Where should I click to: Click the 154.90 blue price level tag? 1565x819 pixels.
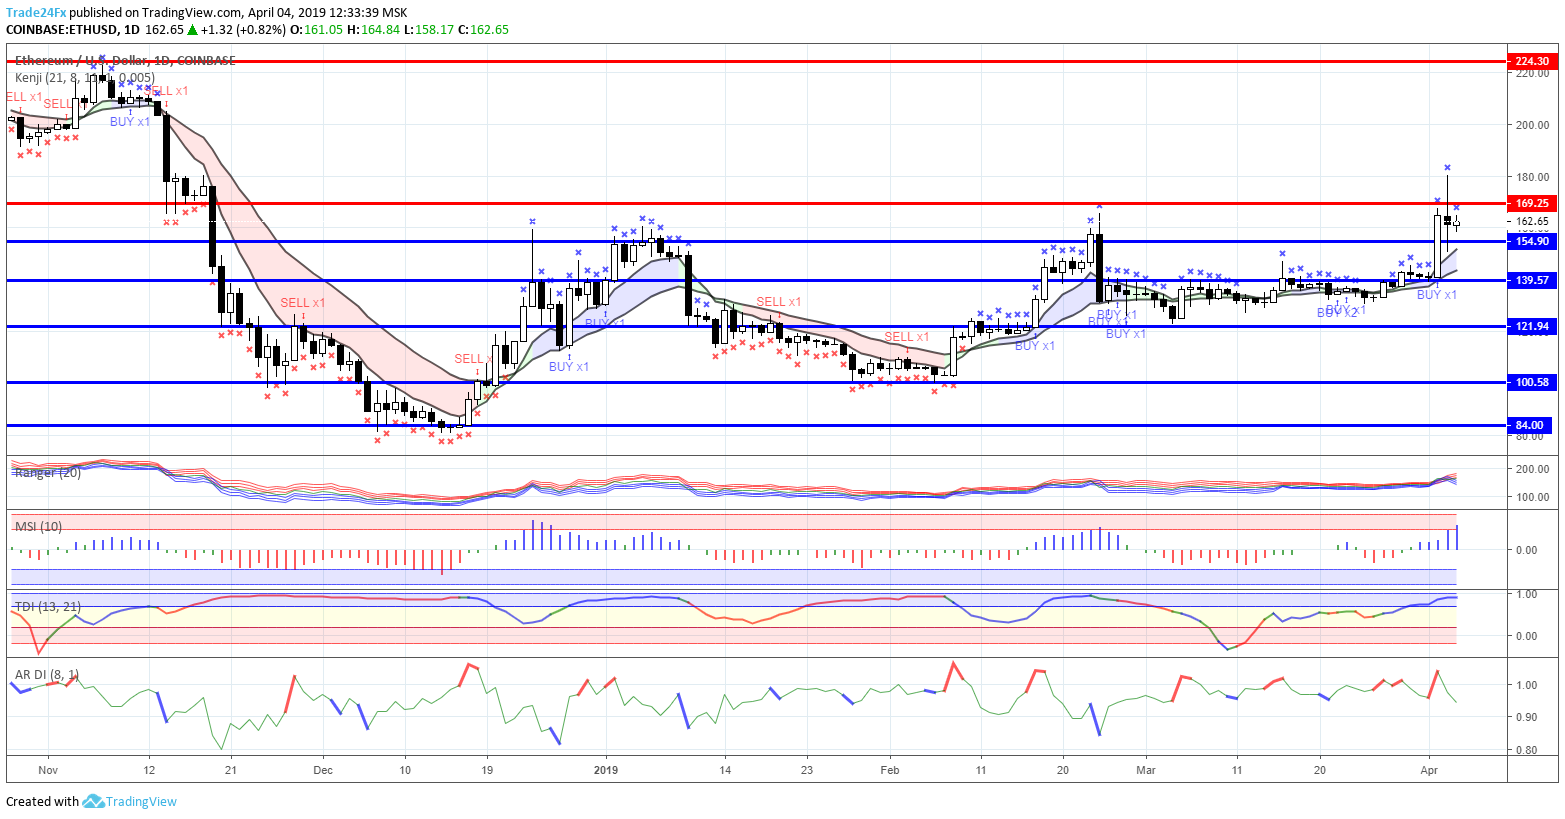click(x=1532, y=241)
